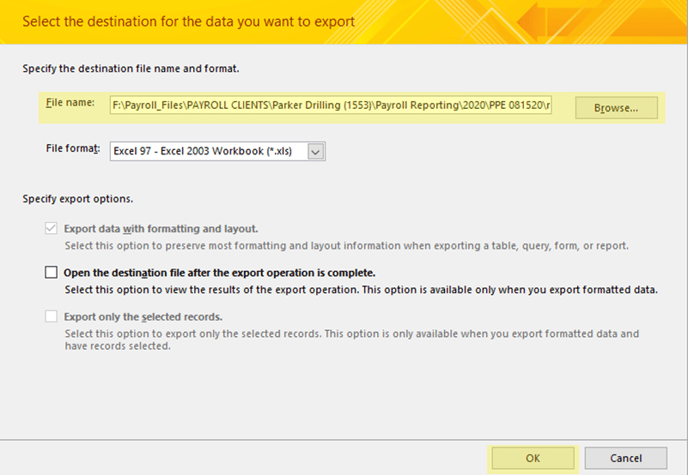Enable Open the destination file checkbox
688x475 pixels.
pyautogui.click(x=51, y=272)
